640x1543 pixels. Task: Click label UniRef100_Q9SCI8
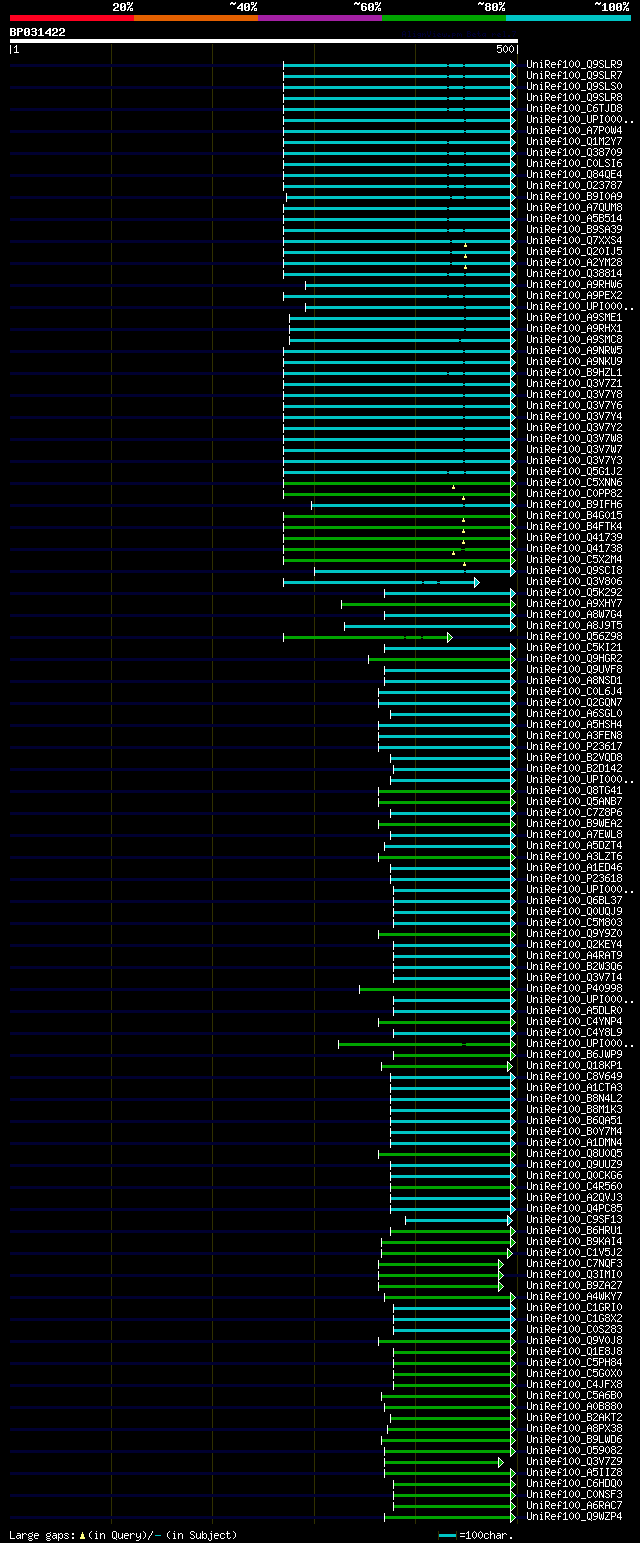tap(574, 570)
